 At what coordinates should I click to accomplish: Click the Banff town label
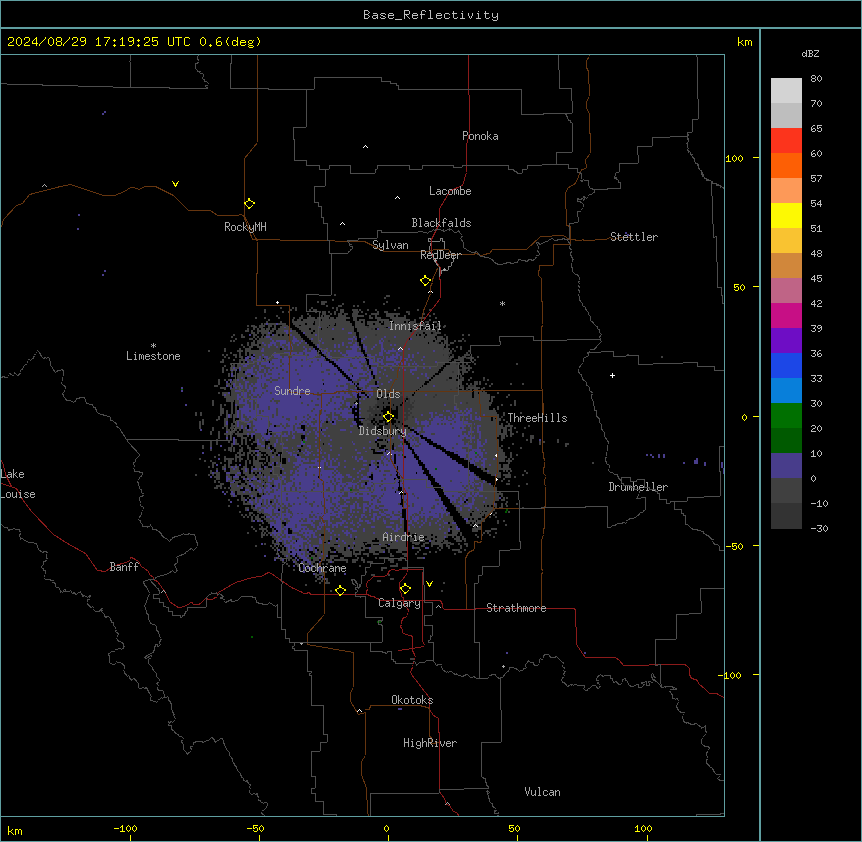coord(124,567)
